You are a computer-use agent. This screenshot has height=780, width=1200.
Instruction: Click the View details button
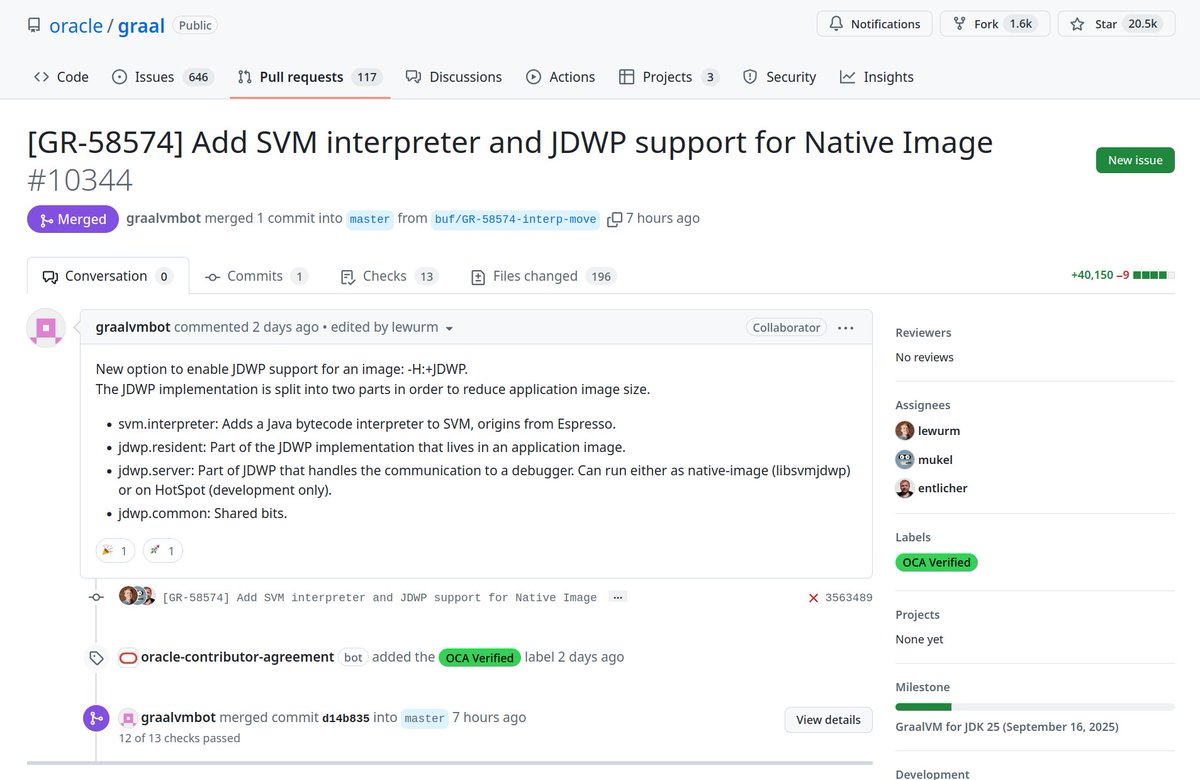click(828, 720)
